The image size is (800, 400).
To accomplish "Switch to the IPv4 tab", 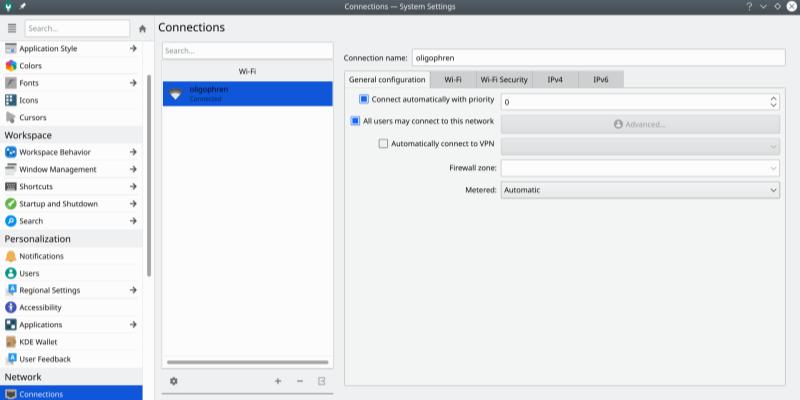I will click(553, 79).
